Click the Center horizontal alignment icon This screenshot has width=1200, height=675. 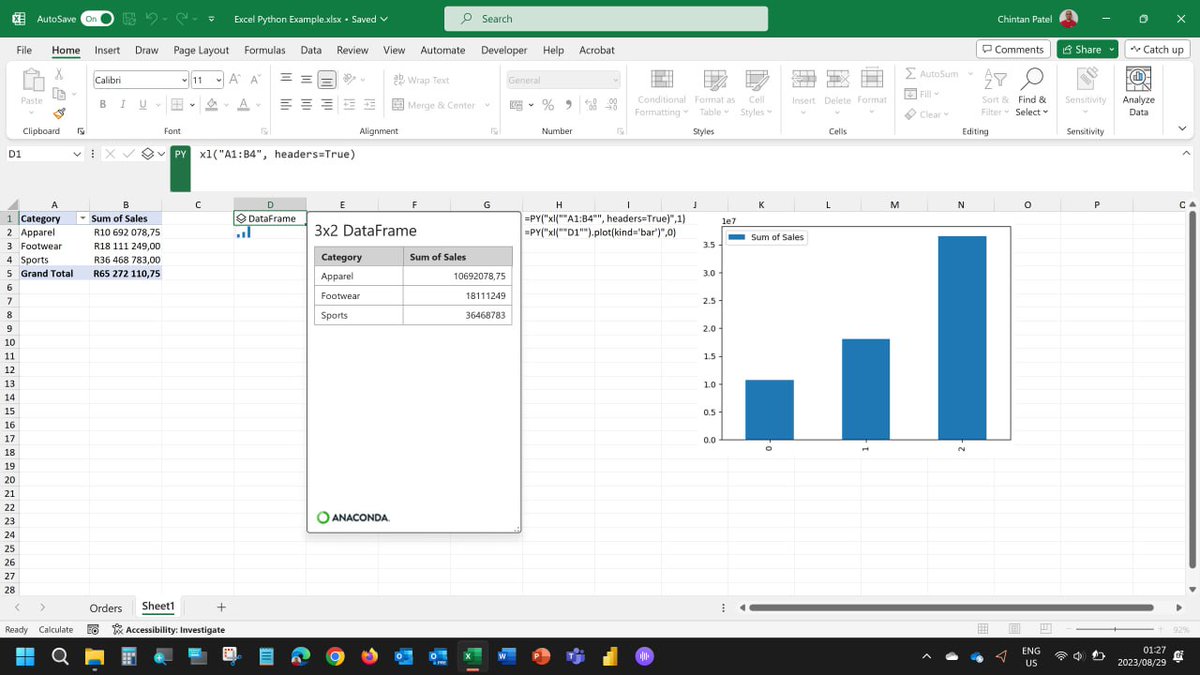(x=306, y=105)
